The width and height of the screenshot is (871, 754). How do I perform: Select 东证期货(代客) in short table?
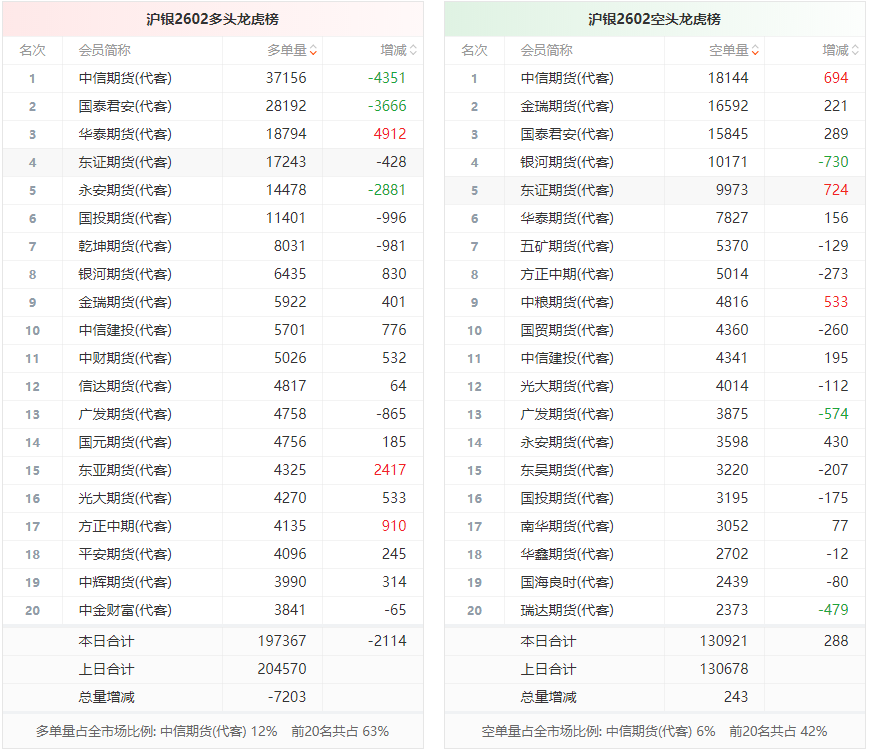(567, 190)
